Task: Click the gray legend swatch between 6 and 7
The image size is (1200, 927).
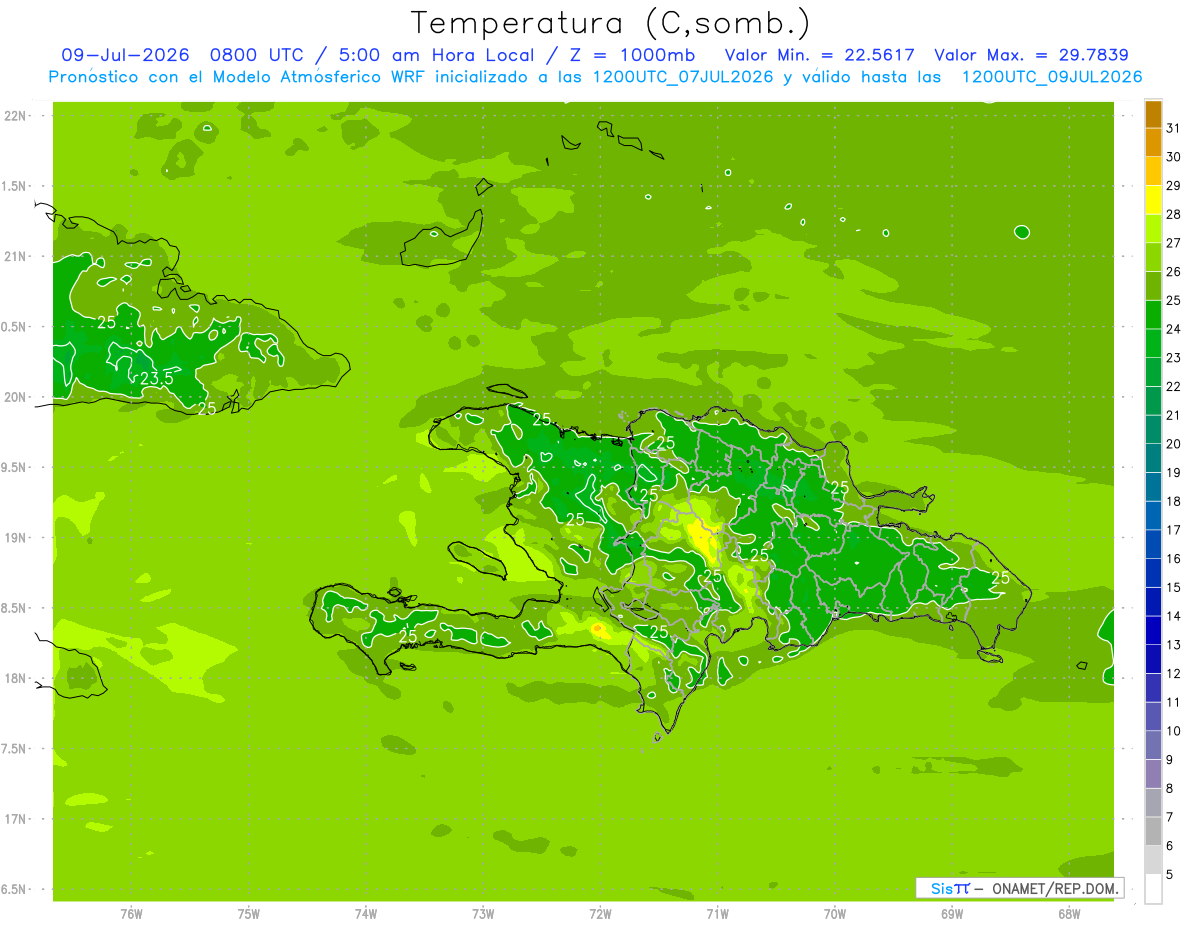Action: (1153, 832)
